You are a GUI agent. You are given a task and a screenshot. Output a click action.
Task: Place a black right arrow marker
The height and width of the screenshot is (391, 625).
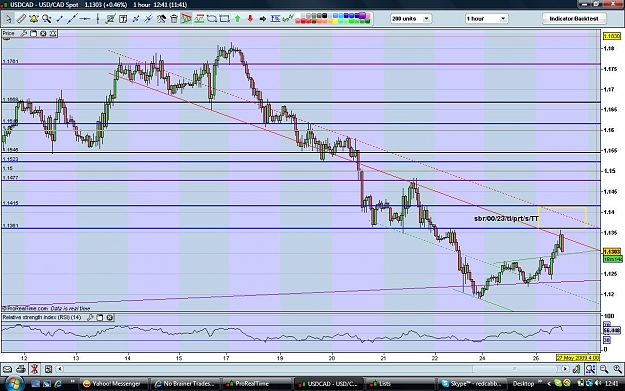(x=263, y=19)
